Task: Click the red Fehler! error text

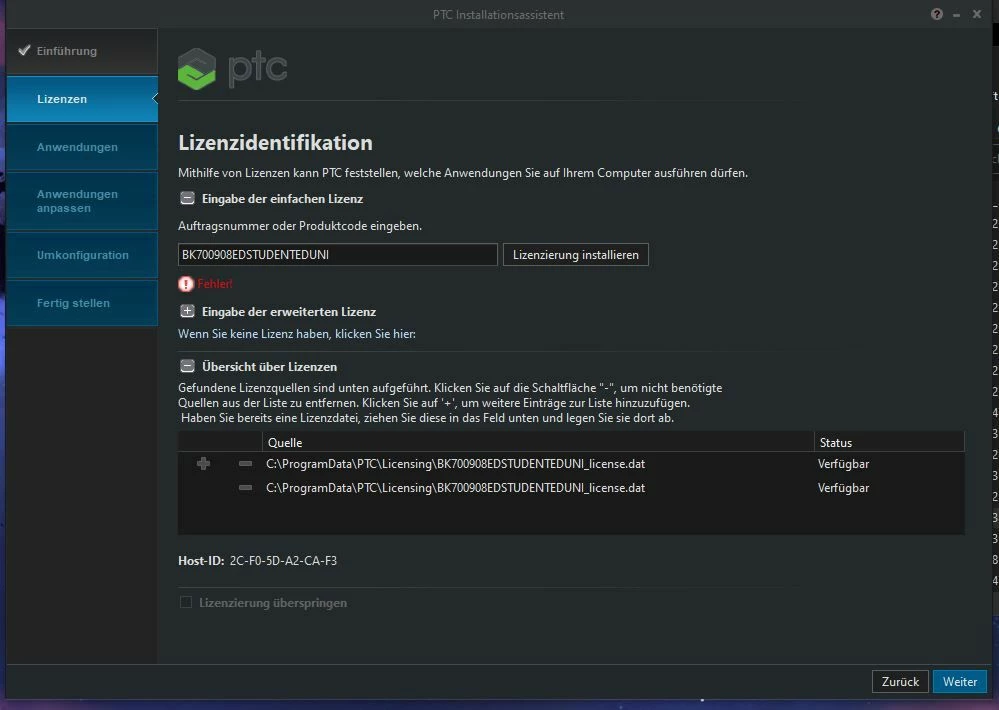Action: point(215,284)
